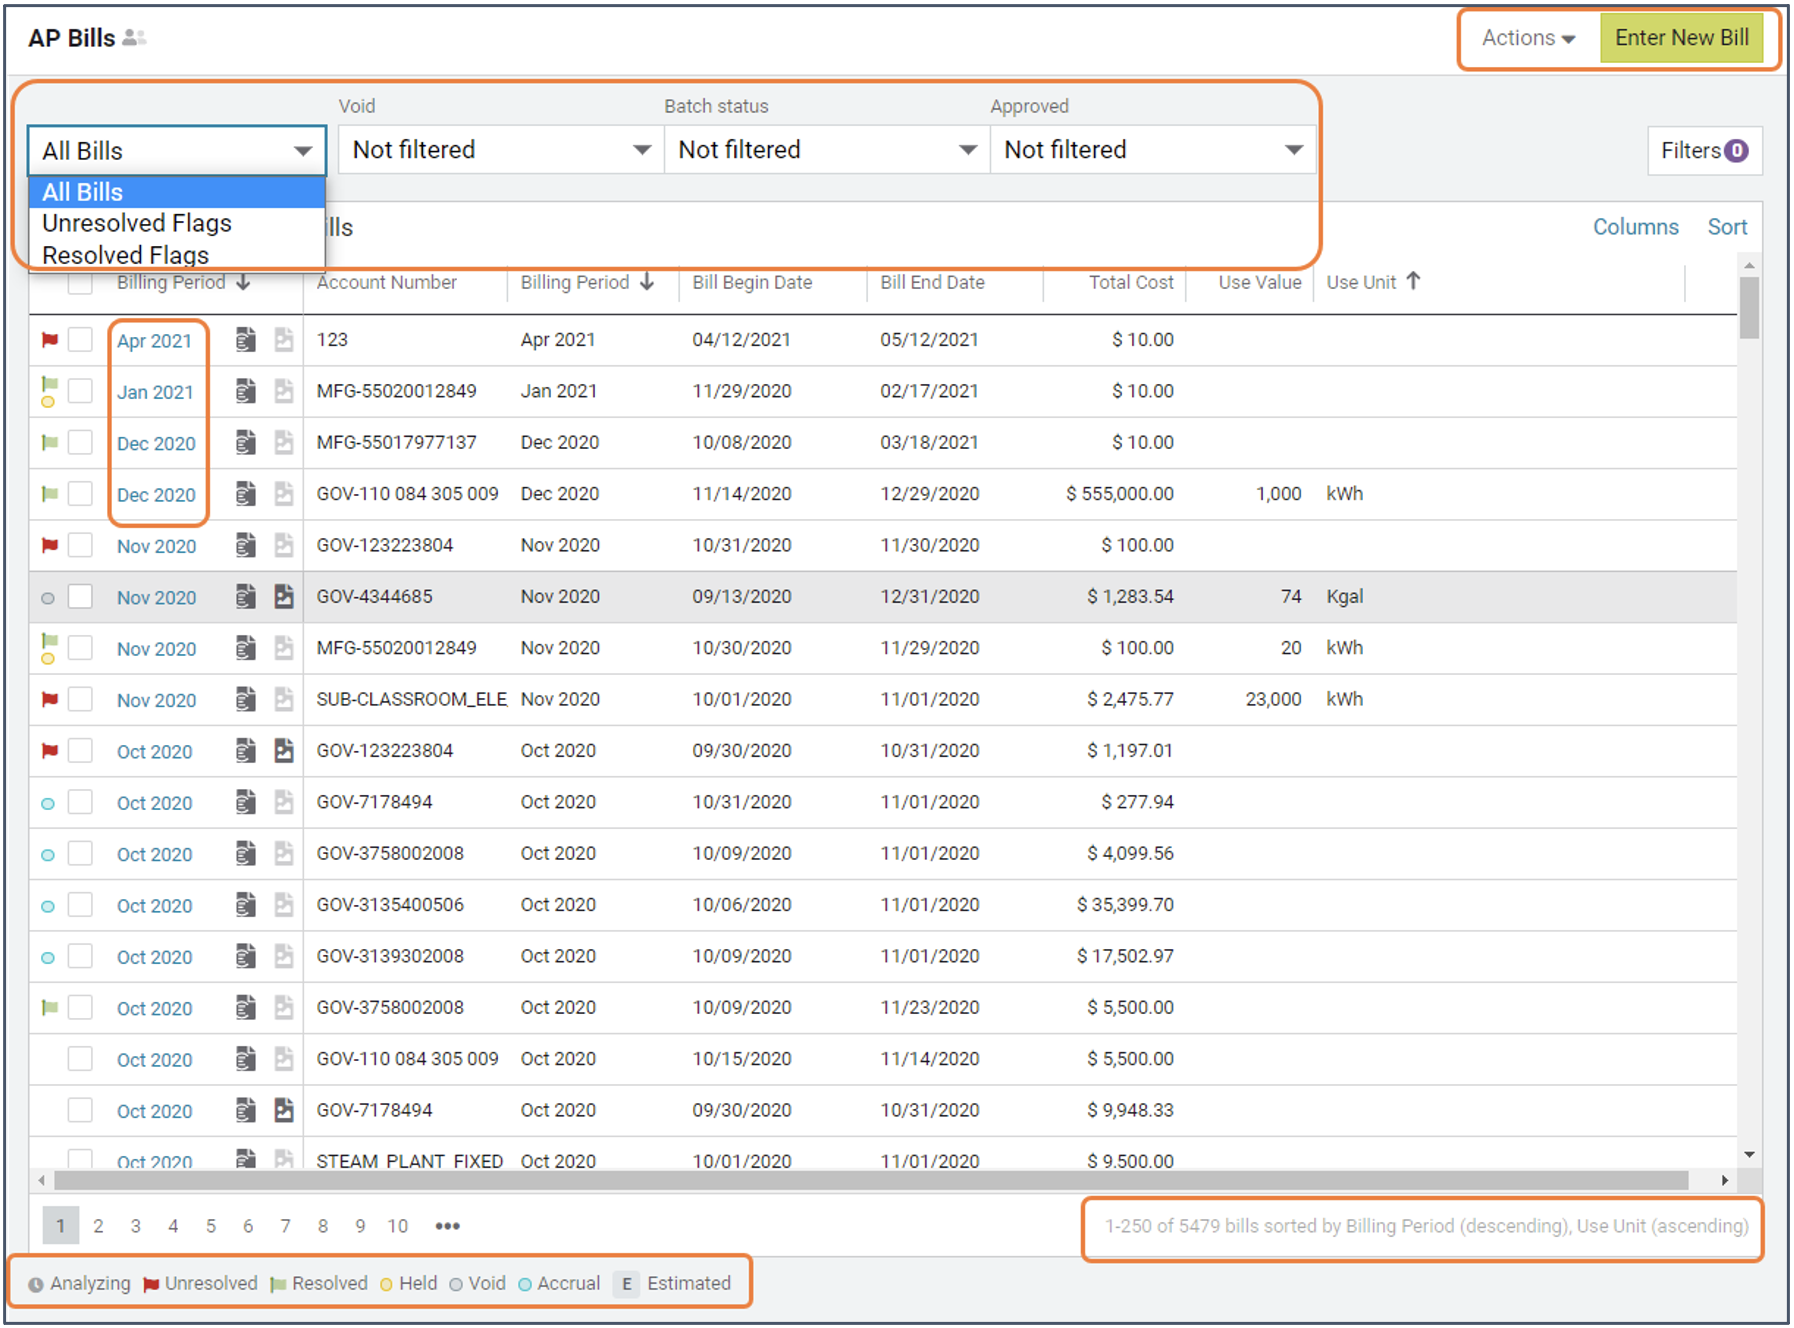Click the red unresolved flag on Apr 2021 bill
This screenshot has width=1794, height=1328.
[x=49, y=341]
